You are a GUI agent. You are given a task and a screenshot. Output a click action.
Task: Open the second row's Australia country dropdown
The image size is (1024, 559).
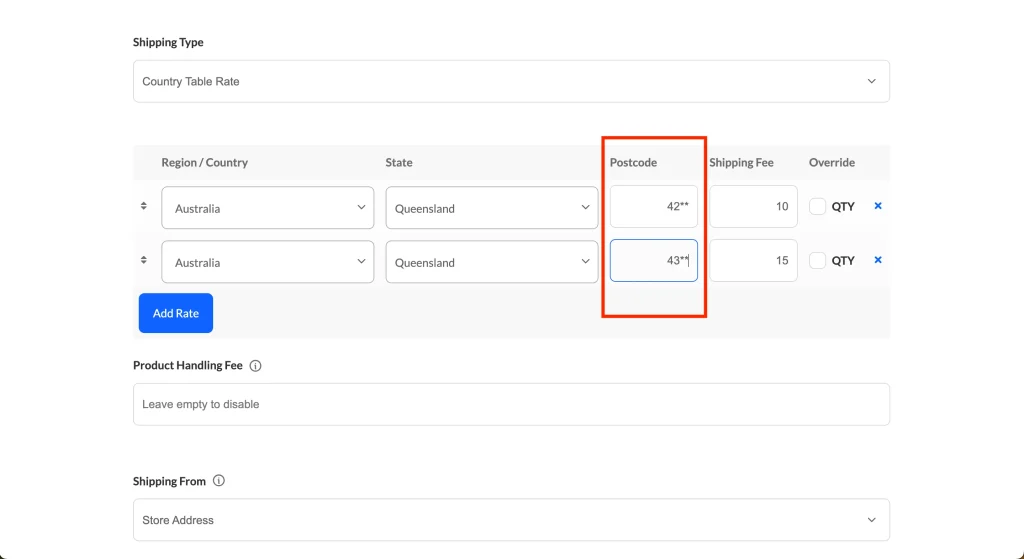coord(267,262)
